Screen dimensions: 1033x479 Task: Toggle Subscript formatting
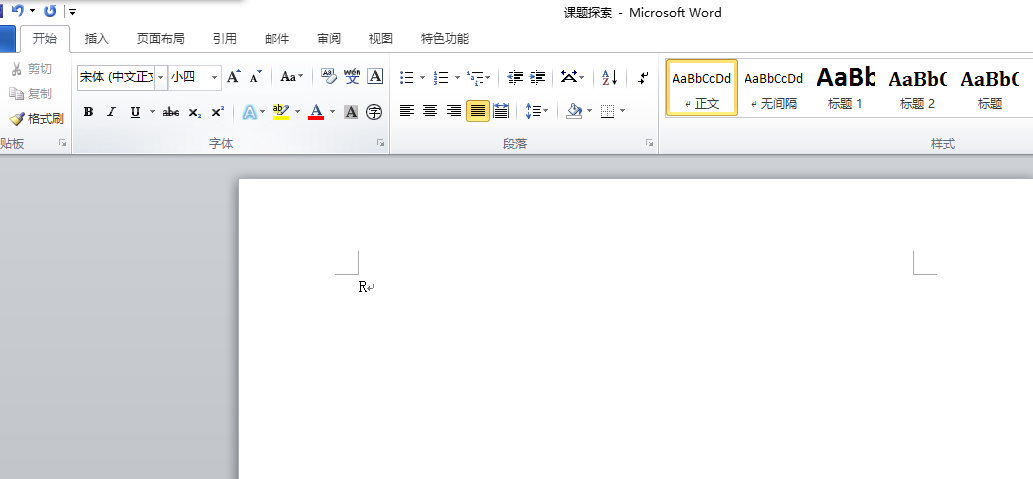[x=194, y=112]
